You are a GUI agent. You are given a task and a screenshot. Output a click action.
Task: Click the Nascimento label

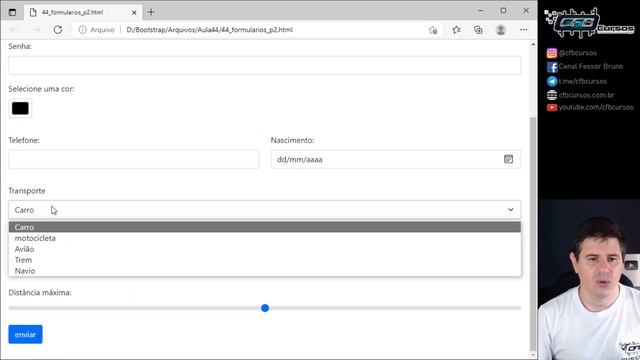[x=292, y=140]
